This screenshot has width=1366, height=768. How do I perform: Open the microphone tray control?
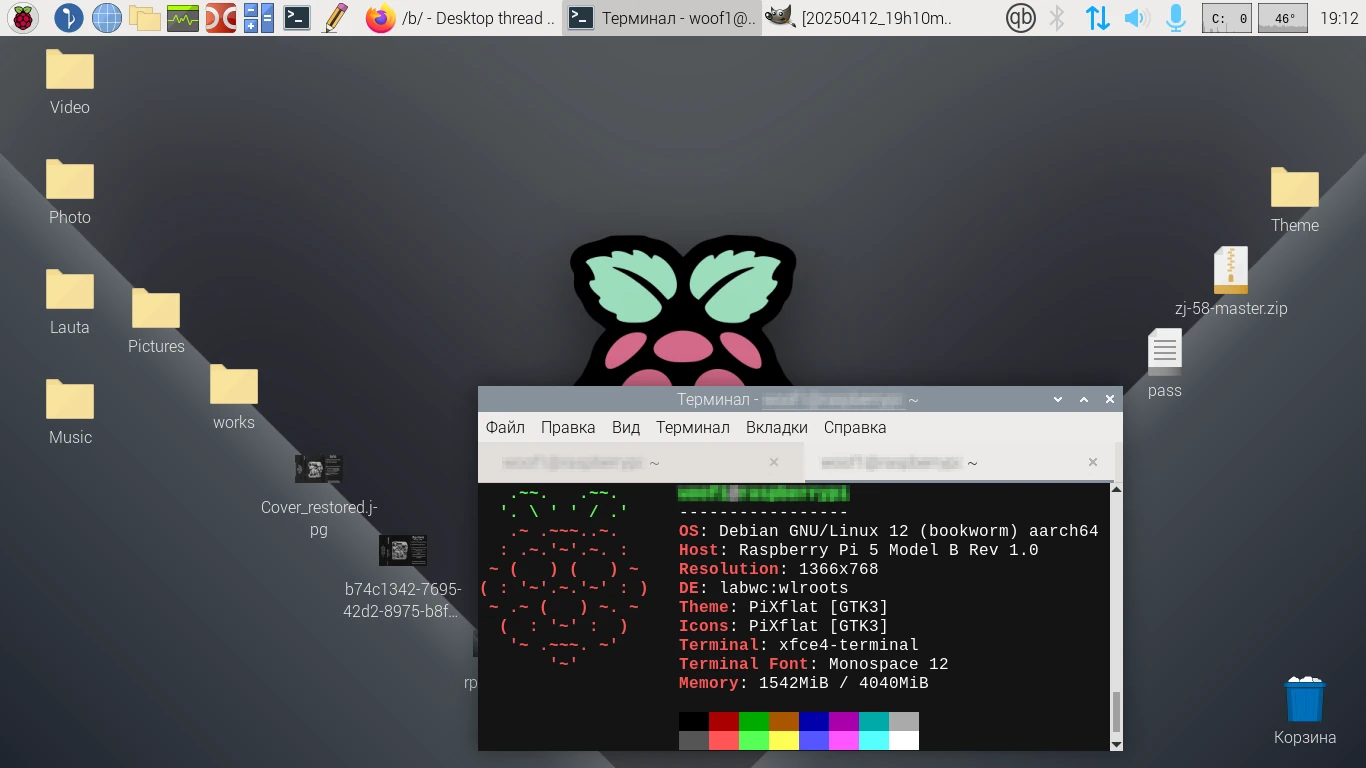point(1176,18)
